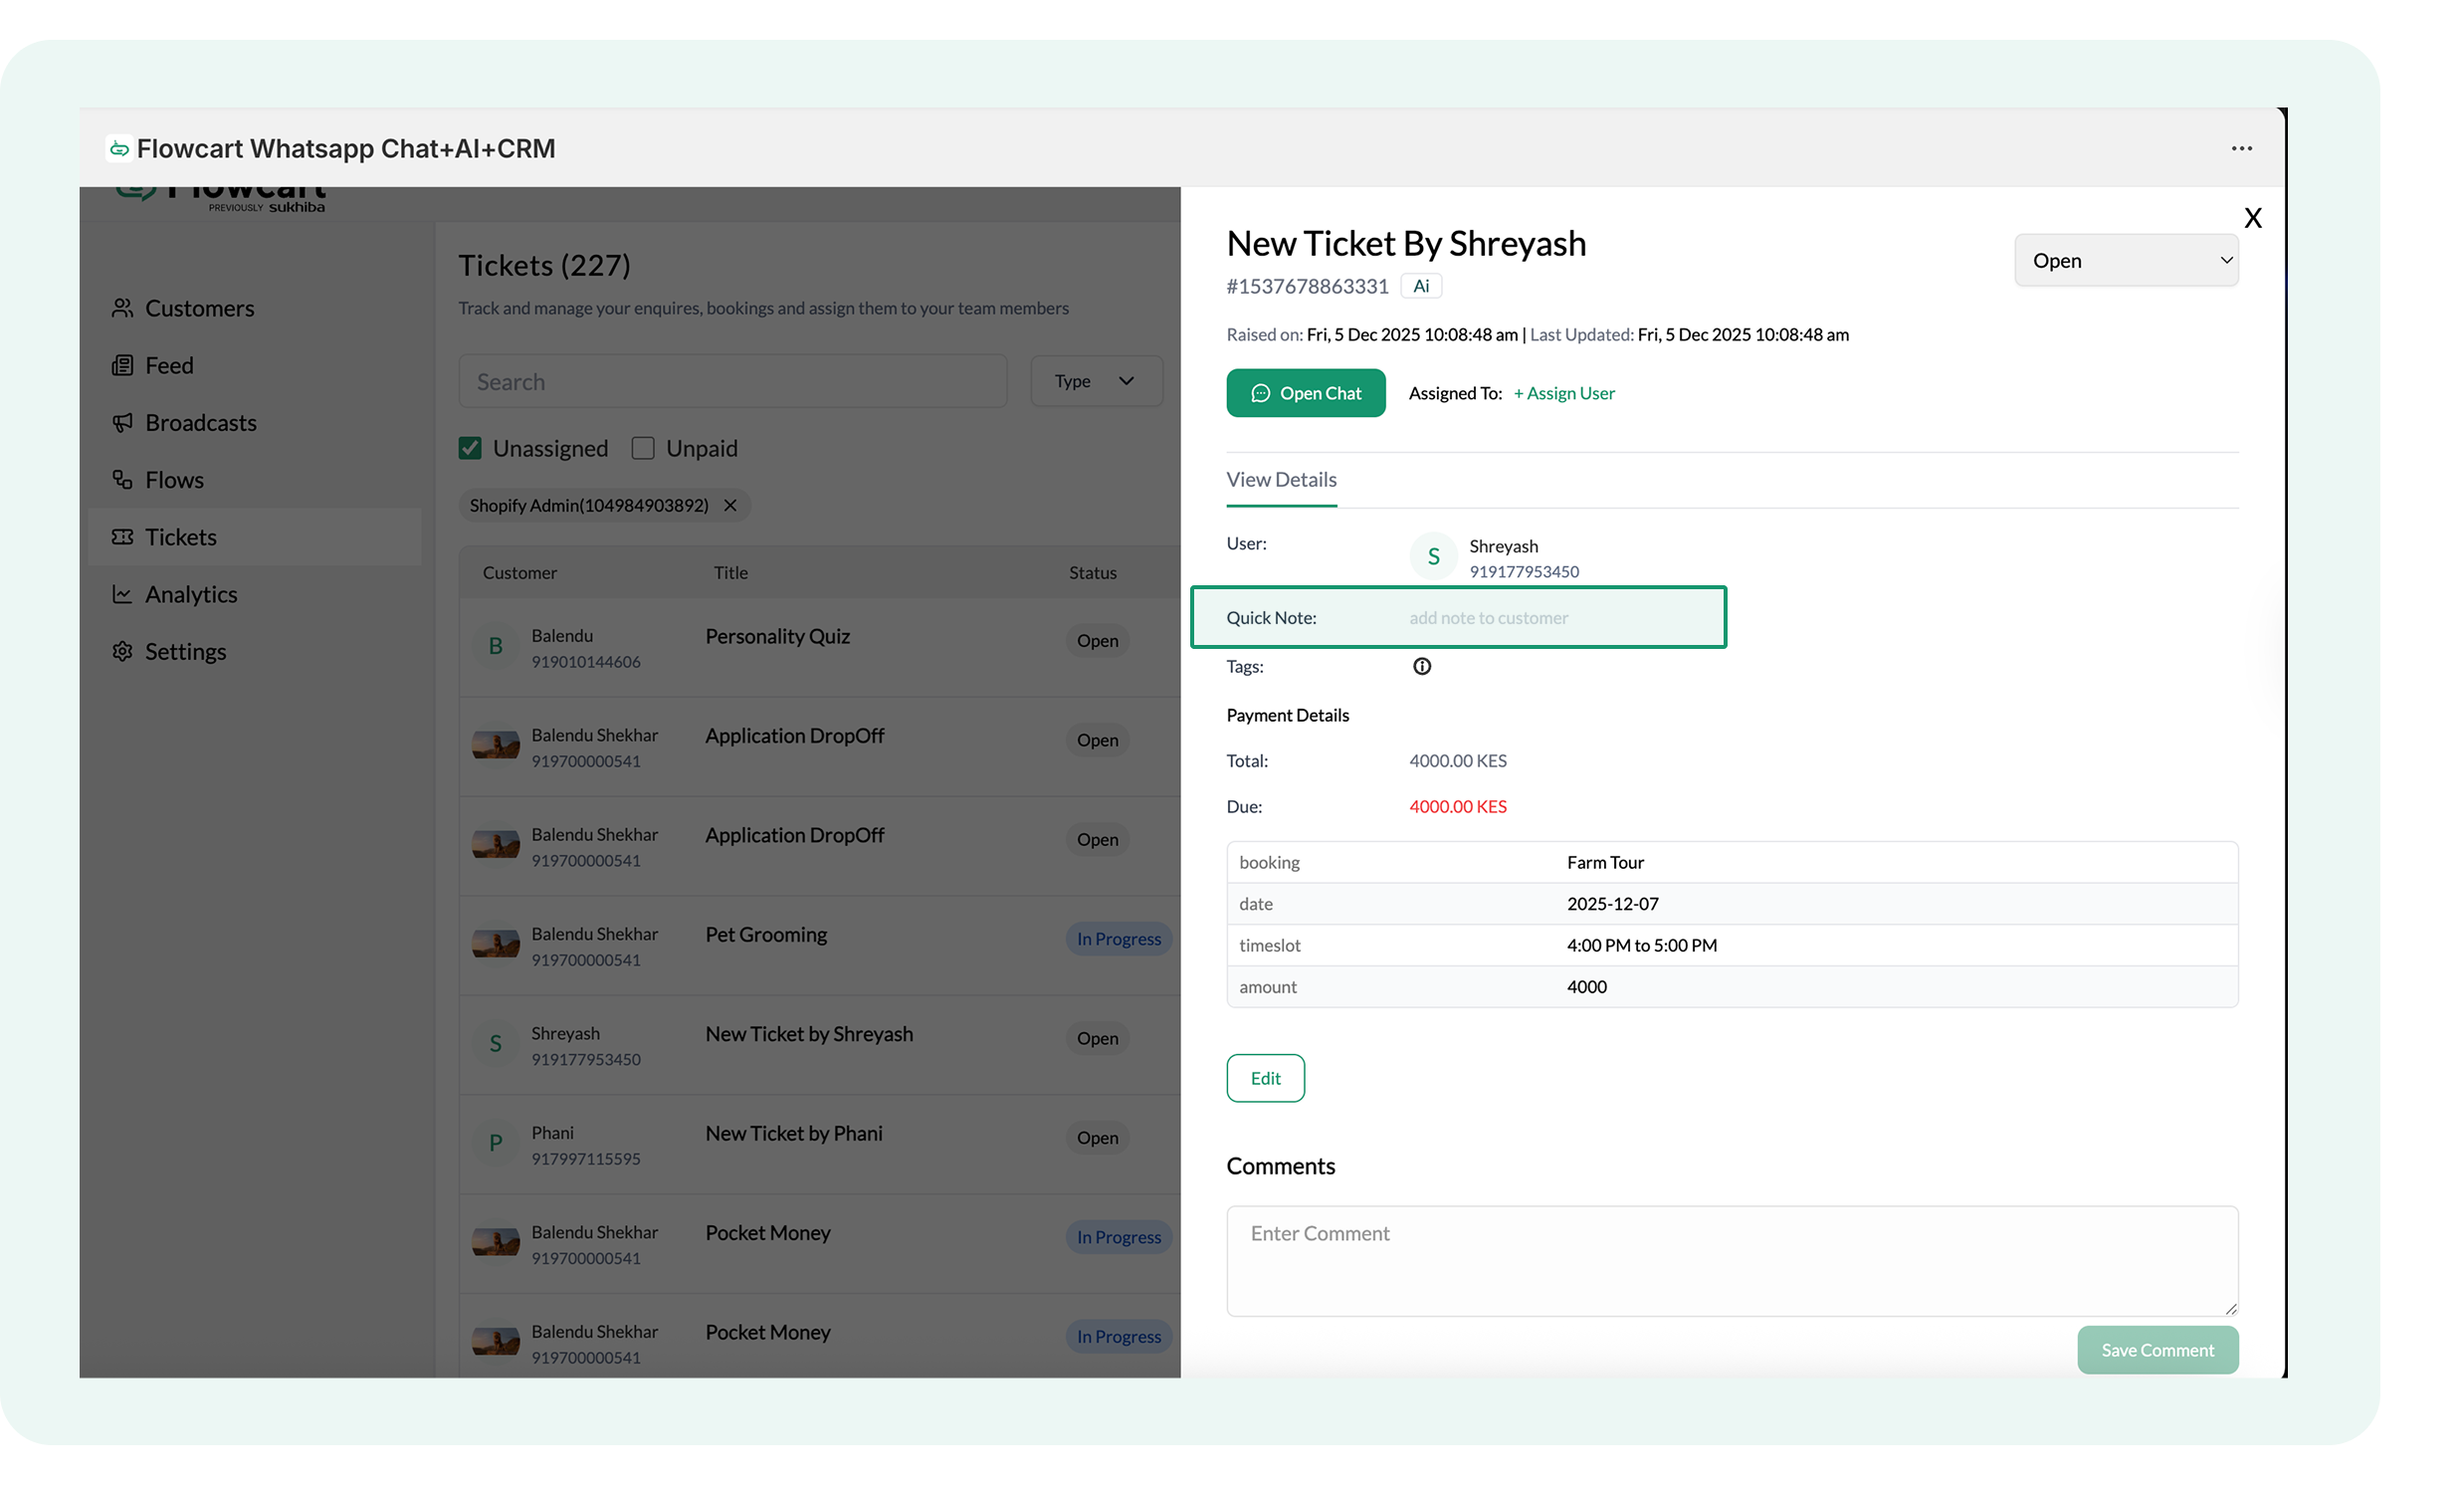Open the ticket status Open dropdown
This screenshot has width=2464, height=1485.
pos(2125,260)
